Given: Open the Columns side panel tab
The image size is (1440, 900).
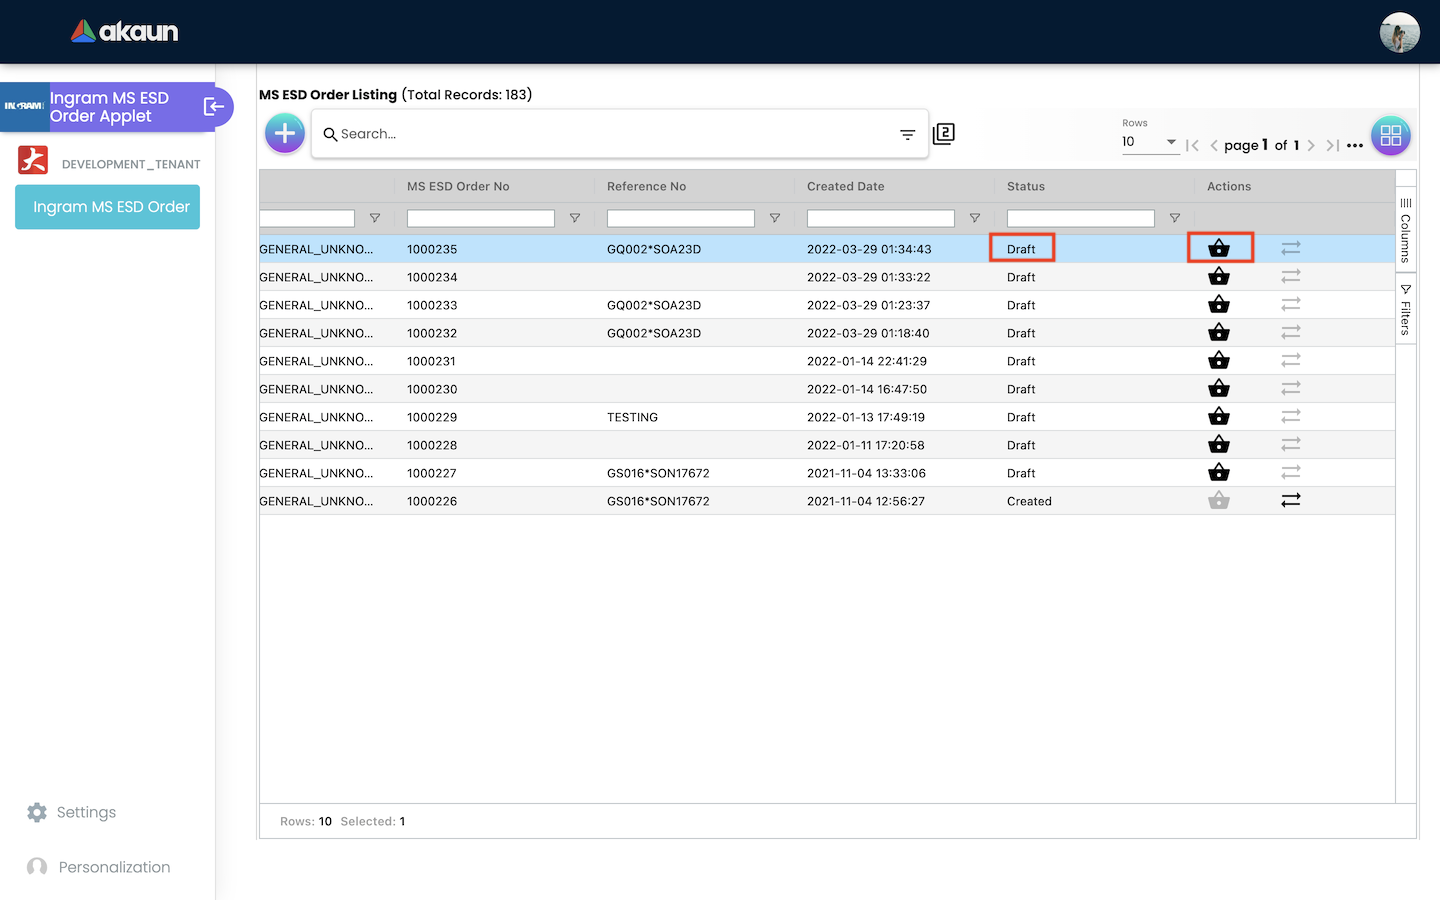Looking at the screenshot, I should [1405, 229].
